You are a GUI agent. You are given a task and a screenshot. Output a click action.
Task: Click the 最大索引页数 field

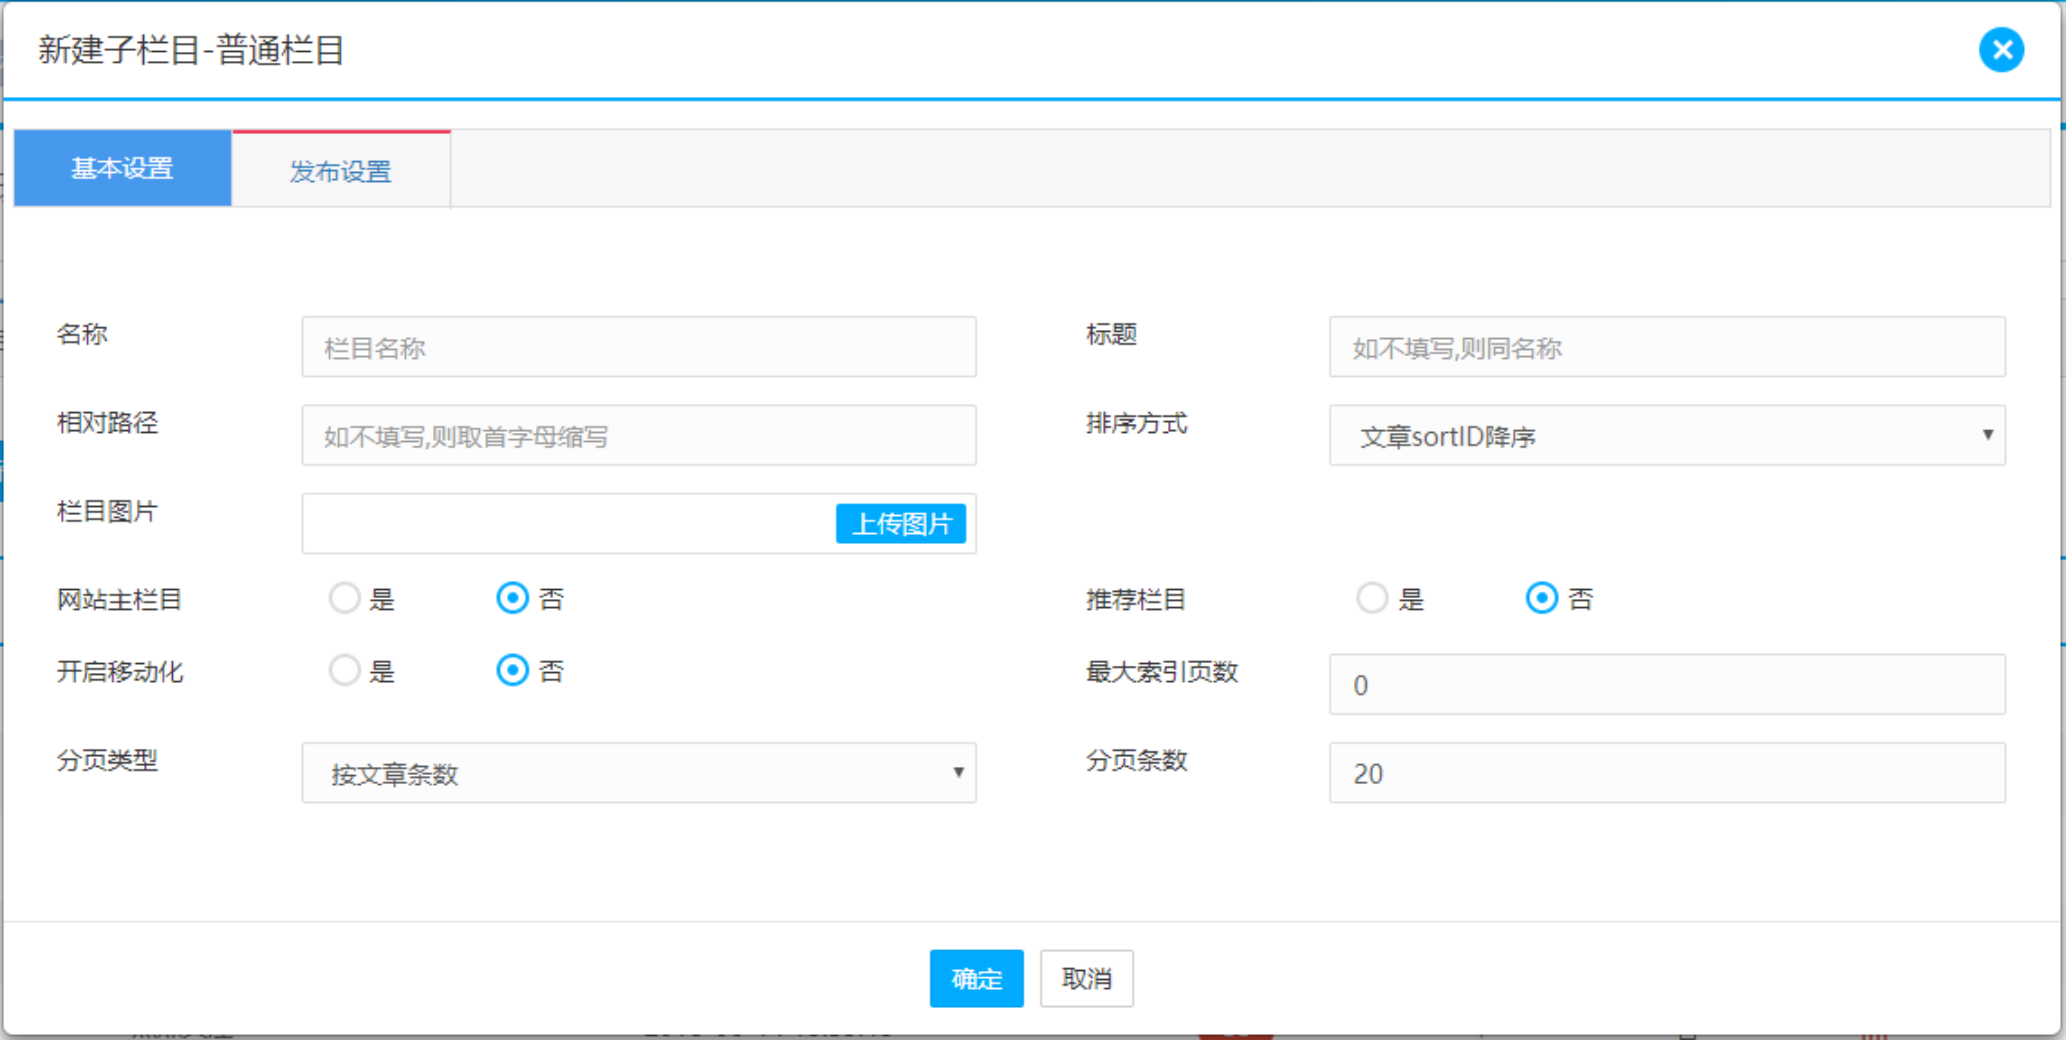(1666, 685)
